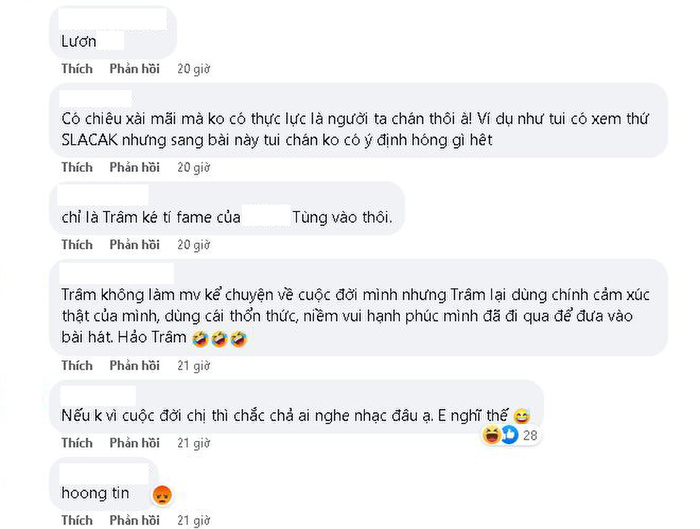
Task: Like the "hoong tin" comment
Action: tap(77, 520)
